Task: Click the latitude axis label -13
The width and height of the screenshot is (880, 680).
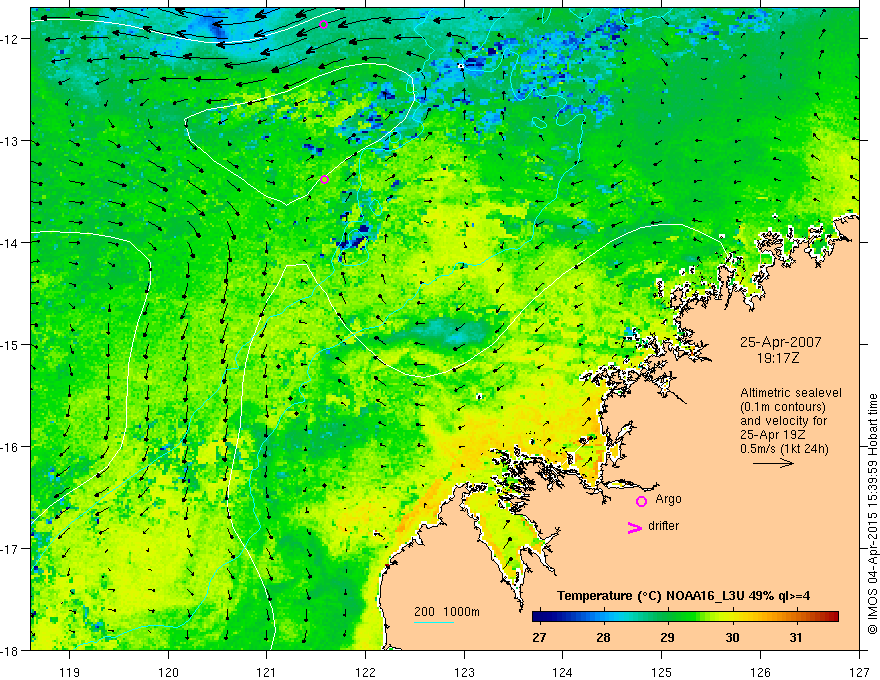Action: (x=11, y=141)
